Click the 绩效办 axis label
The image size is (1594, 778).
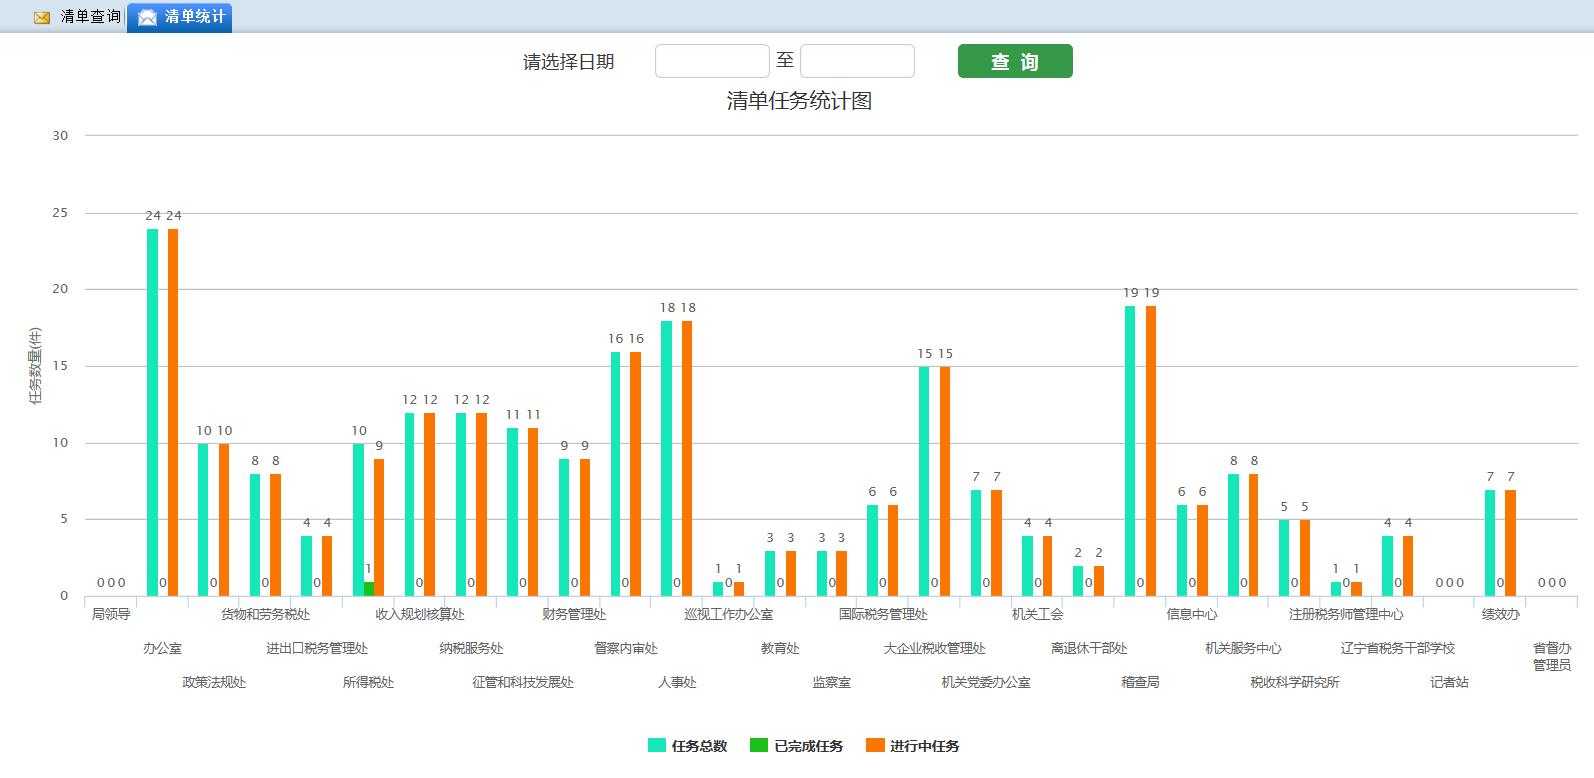coord(1500,614)
